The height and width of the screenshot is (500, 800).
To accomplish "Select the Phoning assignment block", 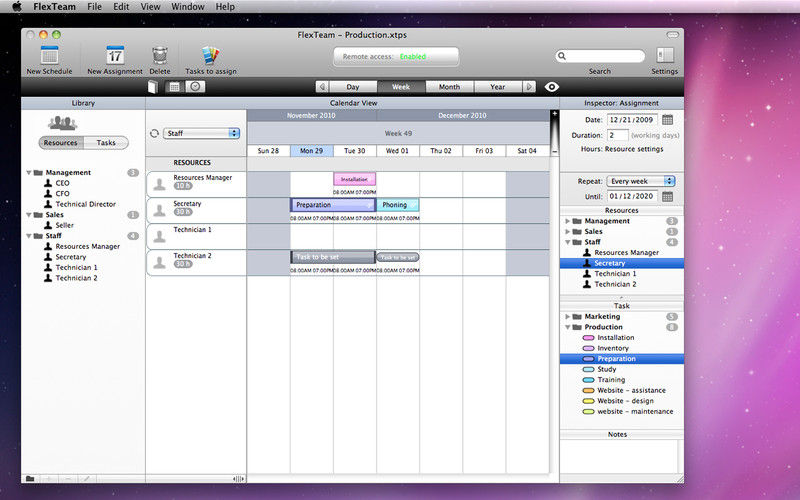I will coord(397,205).
